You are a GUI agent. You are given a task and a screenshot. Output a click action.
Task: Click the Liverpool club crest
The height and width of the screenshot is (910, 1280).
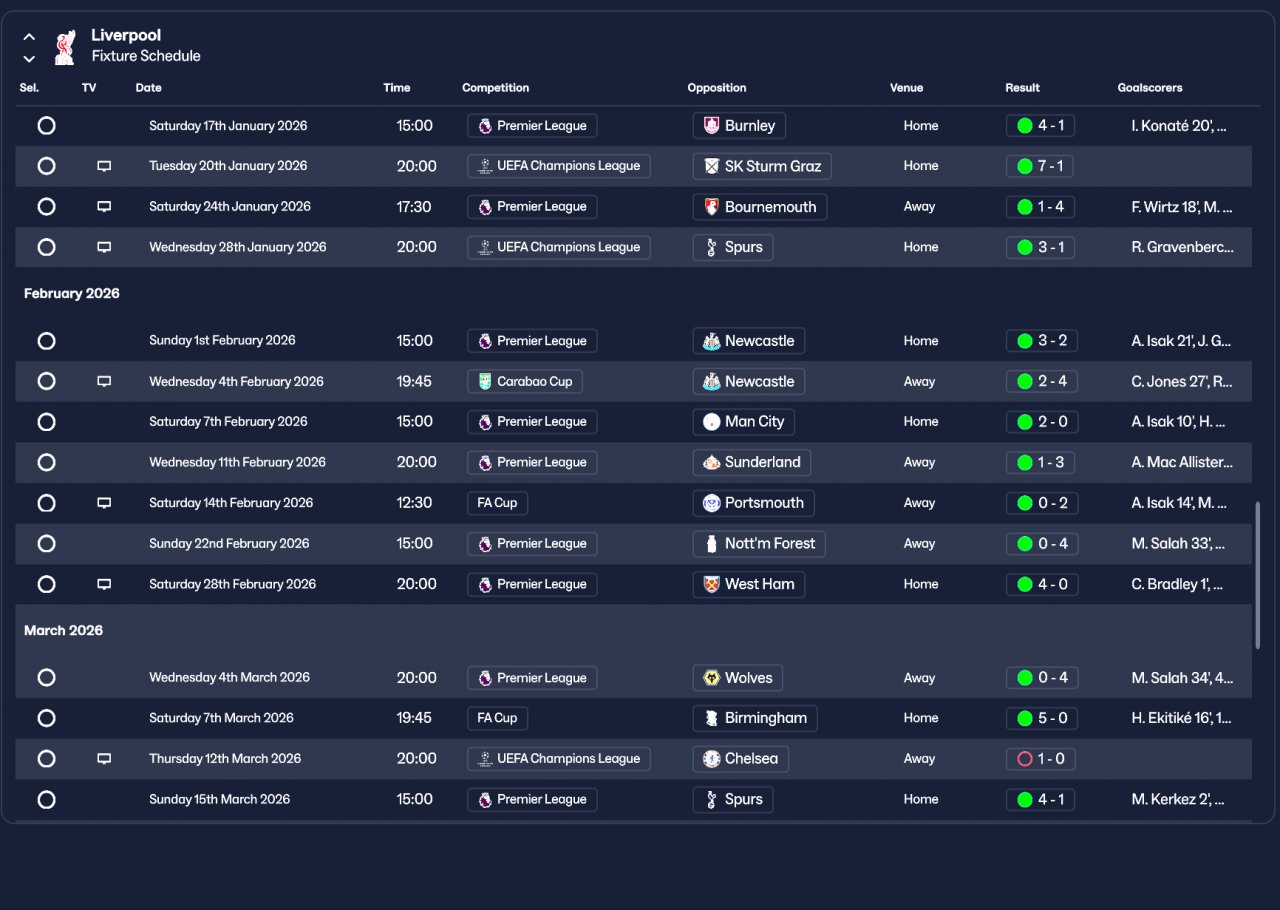pos(65,47)
